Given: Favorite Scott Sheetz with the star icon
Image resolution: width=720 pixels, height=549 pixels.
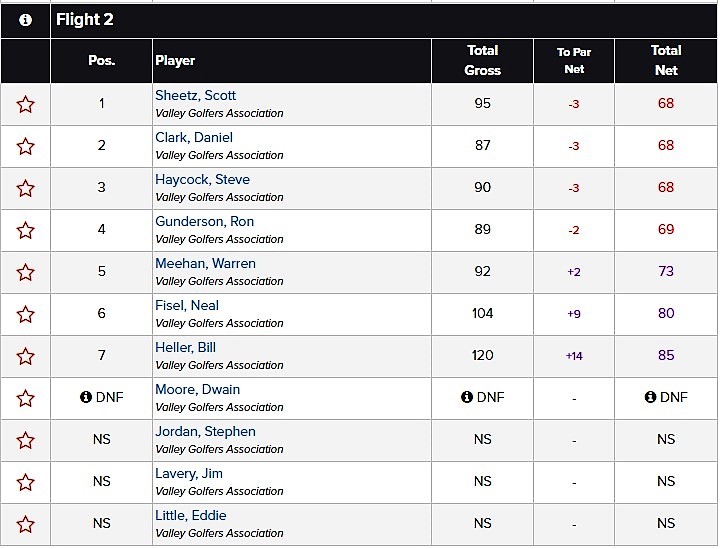Looking at the screenshot, I should (x=25, y=104).
